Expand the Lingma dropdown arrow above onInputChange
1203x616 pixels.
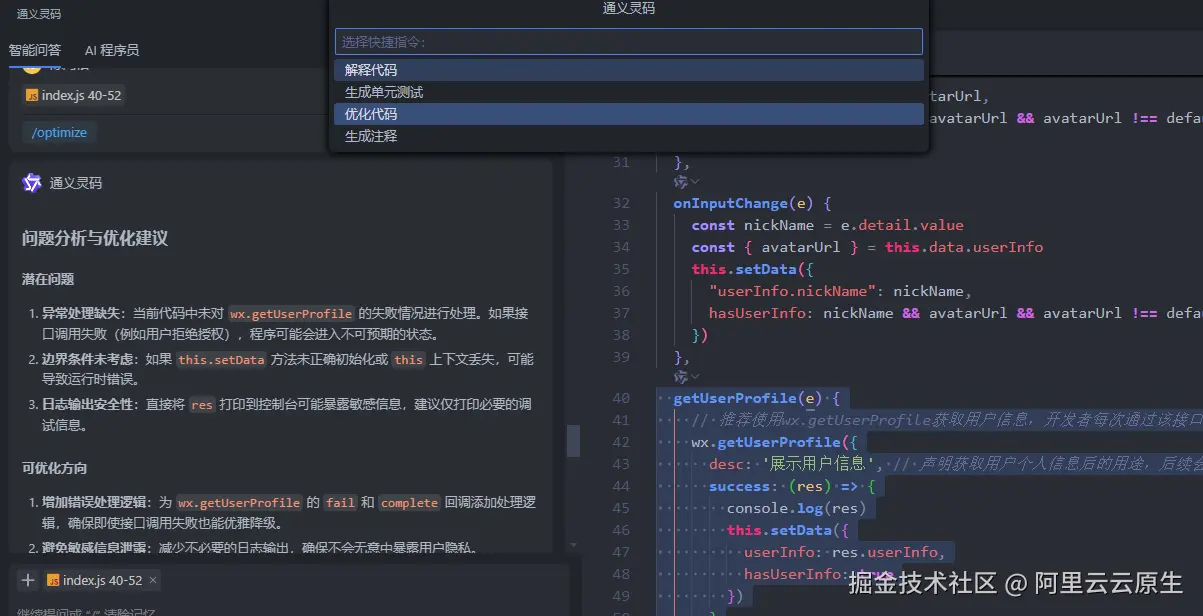tap(695, 182)
